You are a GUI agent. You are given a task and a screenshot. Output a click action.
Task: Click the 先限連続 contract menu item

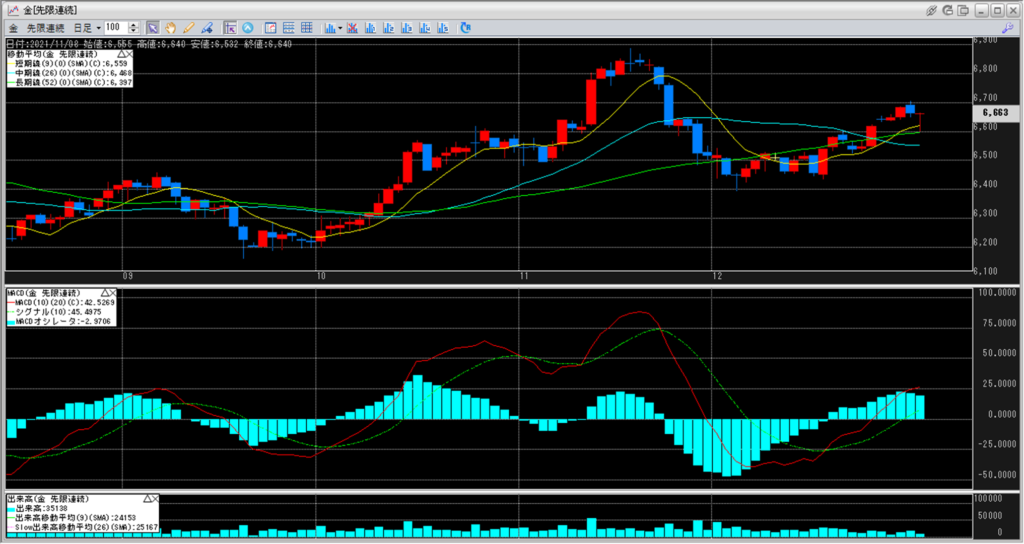[46, 27]
